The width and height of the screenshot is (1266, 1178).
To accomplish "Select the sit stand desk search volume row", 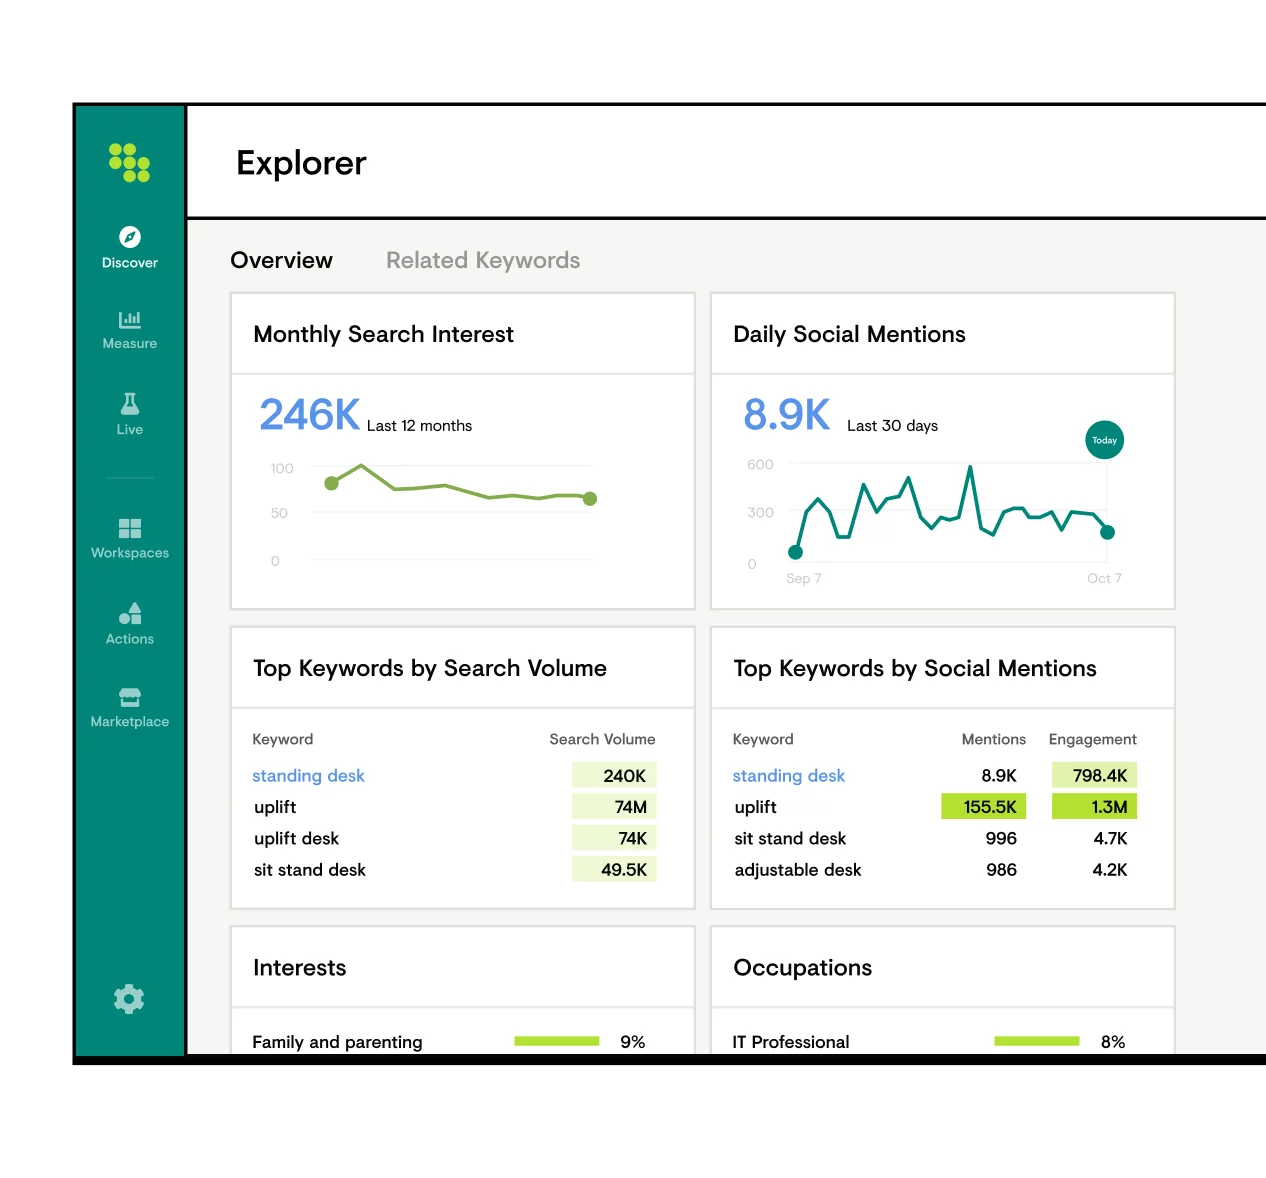I will point(454,870).
